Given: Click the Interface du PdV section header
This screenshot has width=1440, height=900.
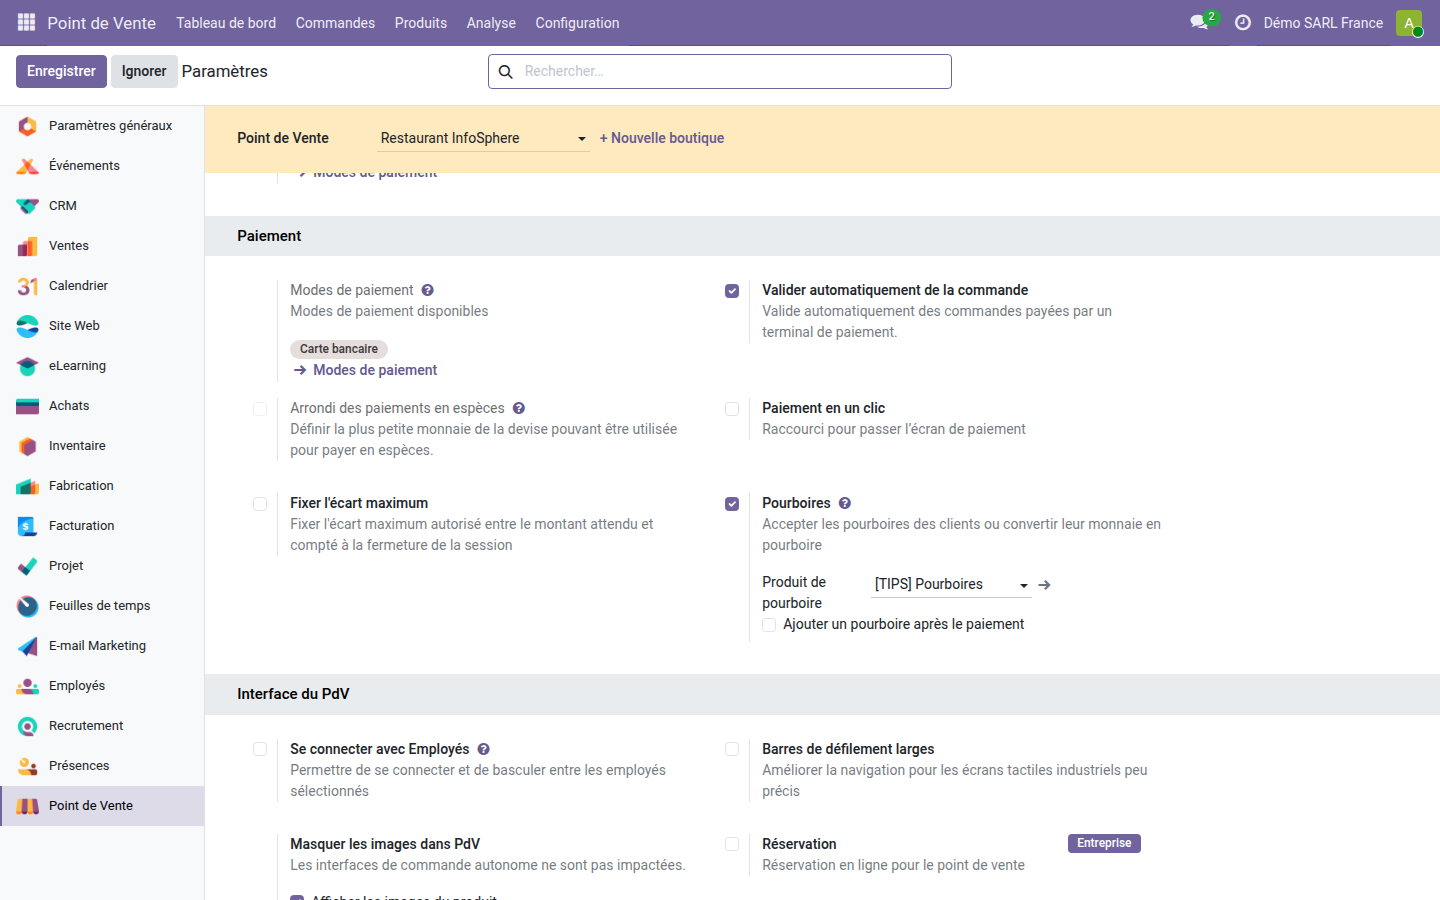Looking at the screenshot, I should click(x=293, y=694).
